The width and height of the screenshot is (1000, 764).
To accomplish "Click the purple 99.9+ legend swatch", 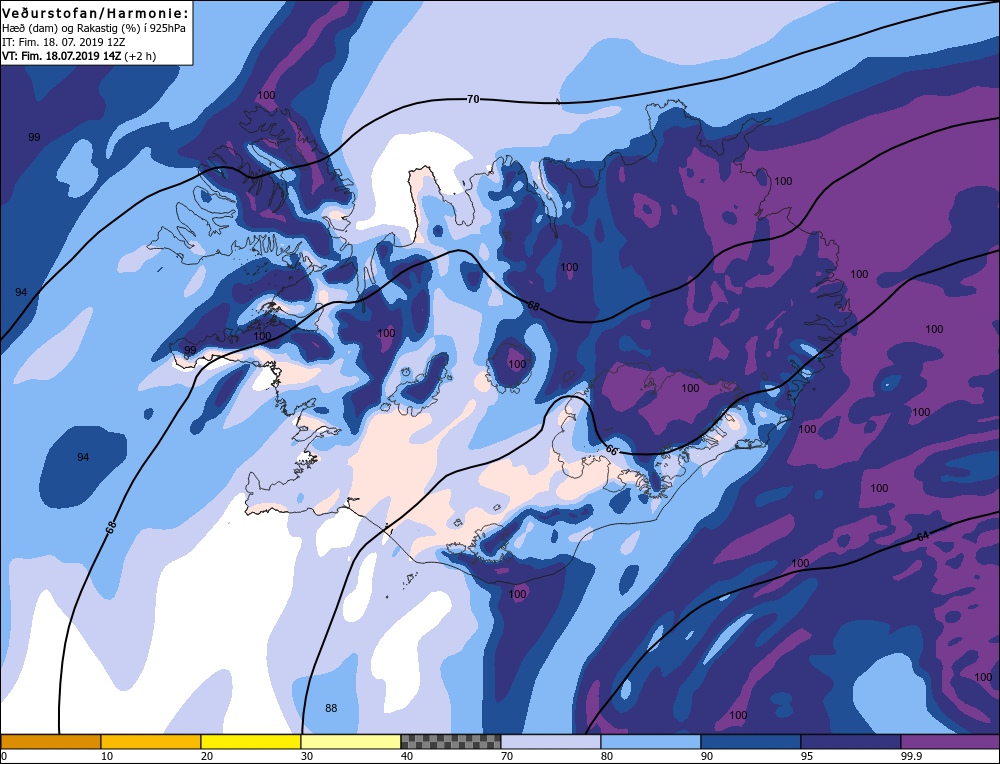I will [950, 741].
